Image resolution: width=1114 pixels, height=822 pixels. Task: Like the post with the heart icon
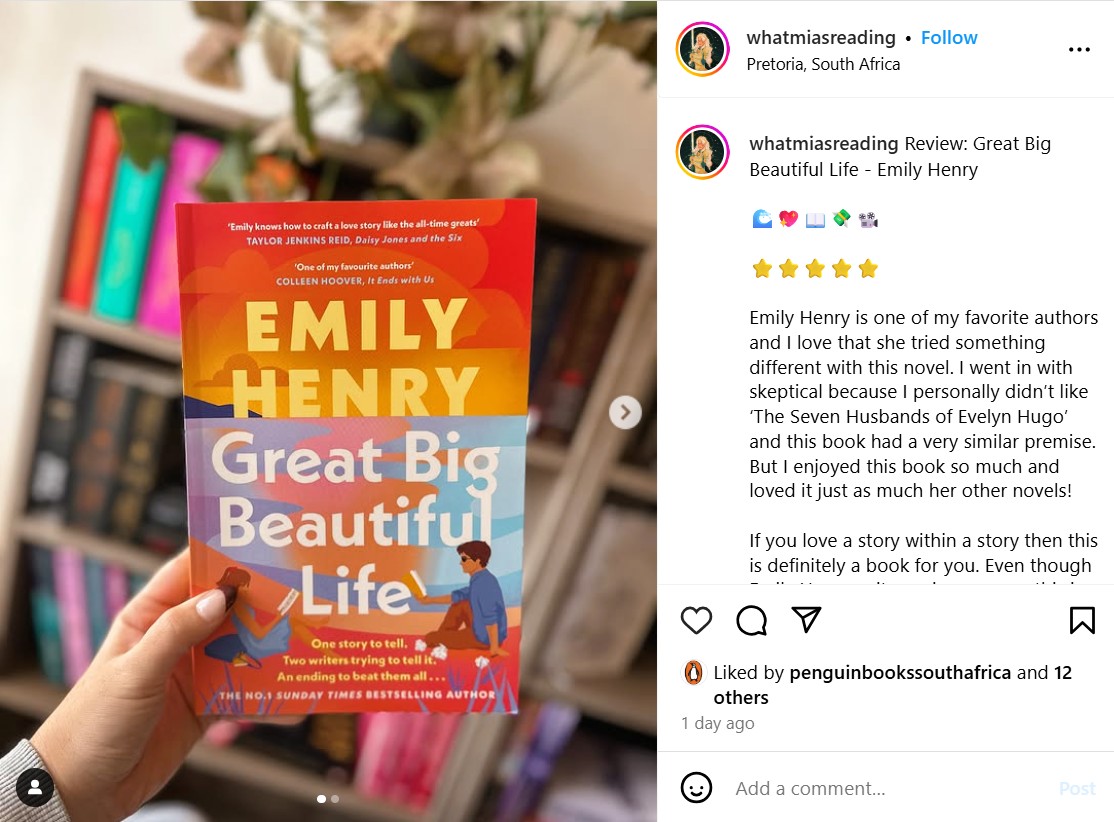pos(696,620)
